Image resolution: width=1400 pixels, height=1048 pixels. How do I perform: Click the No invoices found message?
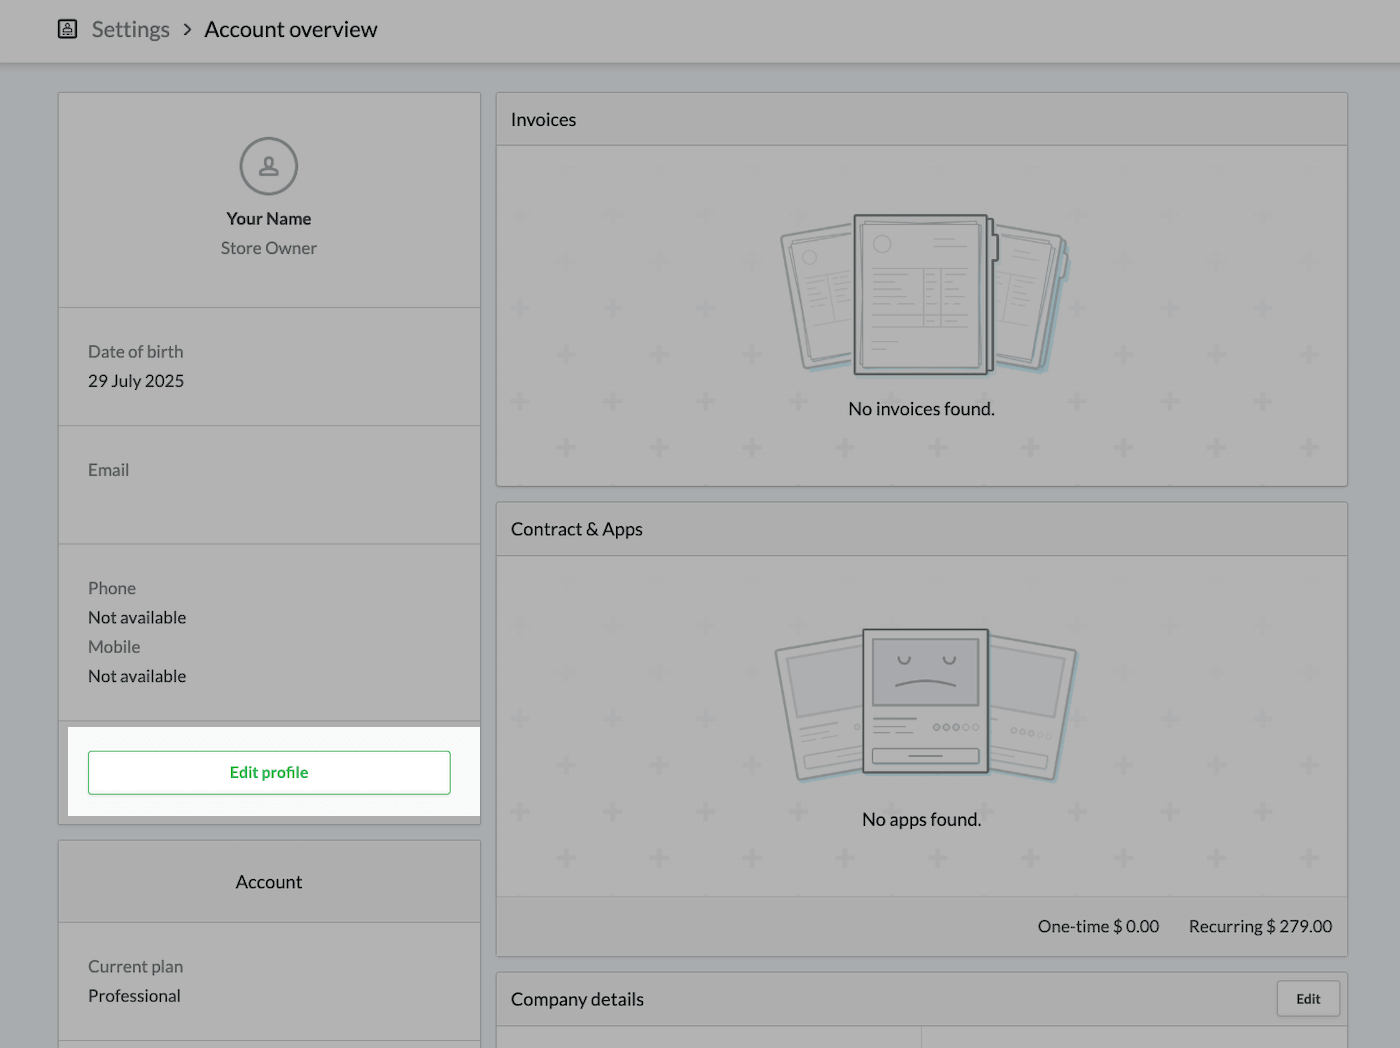click(922, 409)
